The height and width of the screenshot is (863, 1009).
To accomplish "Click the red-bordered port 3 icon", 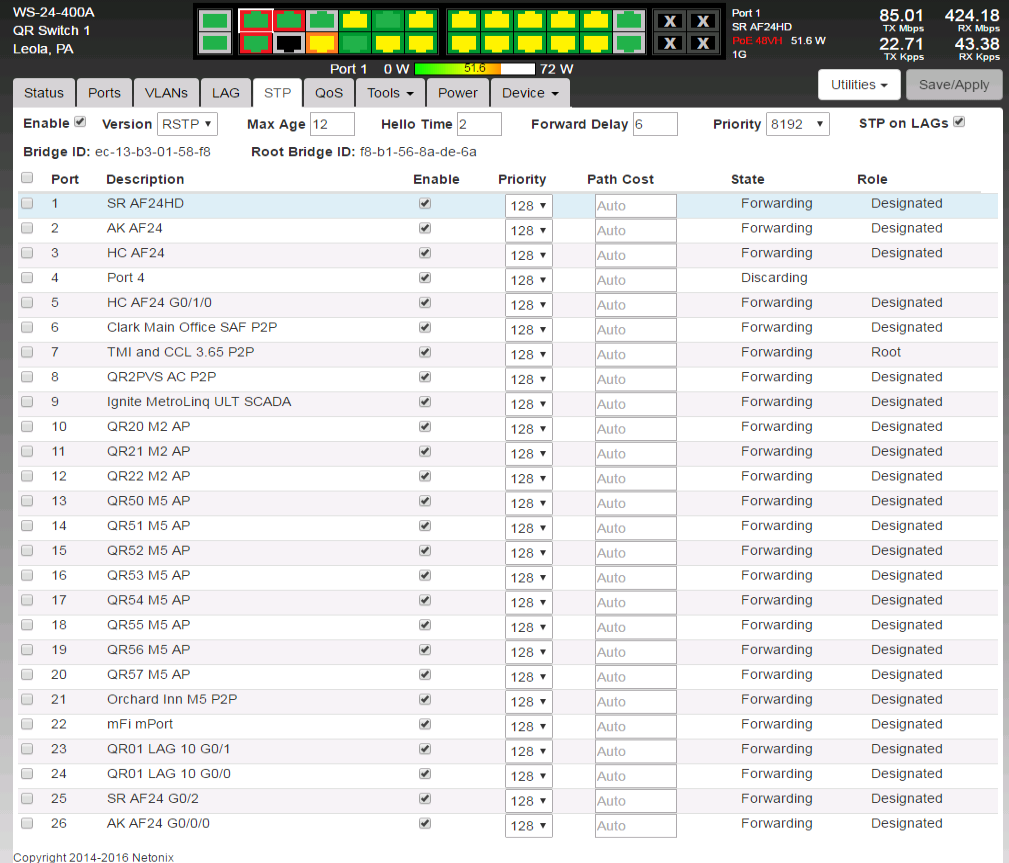I will click(x=289, y=20).
